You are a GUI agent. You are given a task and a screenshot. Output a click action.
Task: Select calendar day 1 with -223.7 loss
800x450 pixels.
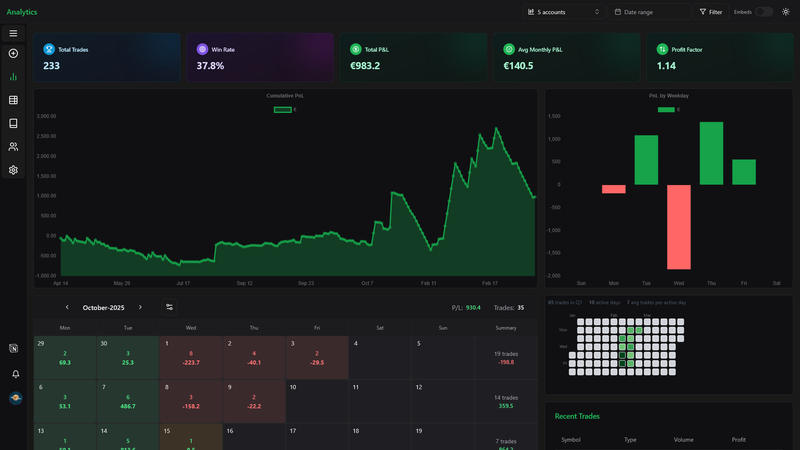tap(191, 357)
